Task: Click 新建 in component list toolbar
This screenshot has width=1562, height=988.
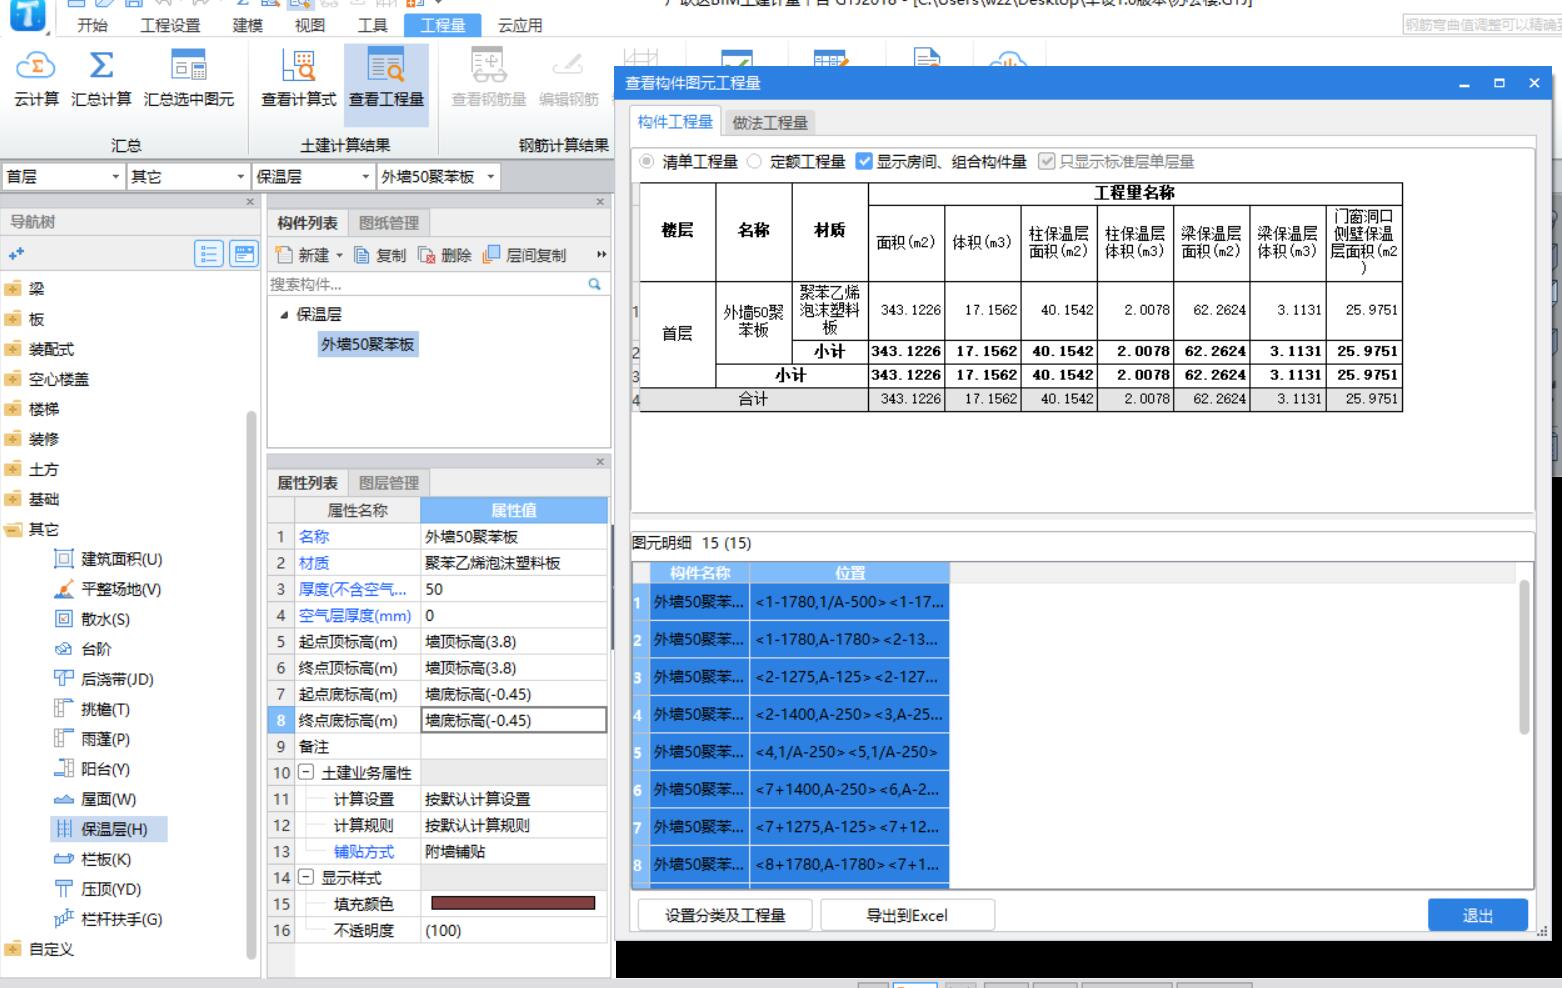Action: tap(309, 255)
